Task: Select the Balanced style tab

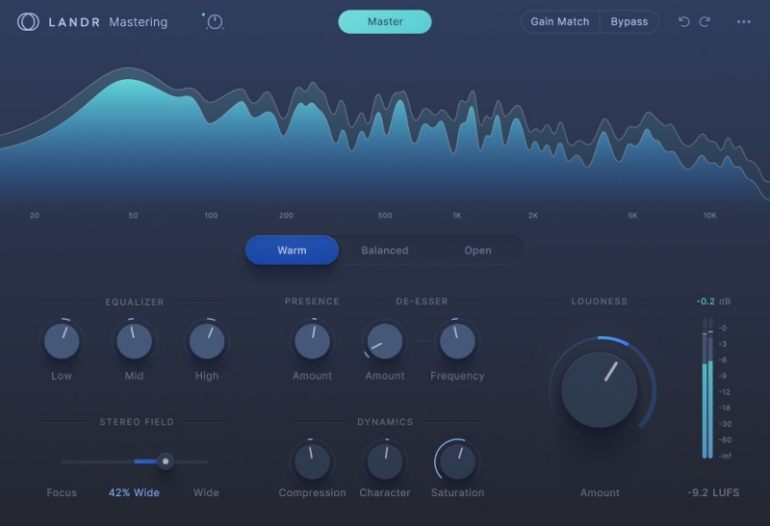Action: click(385, 250)
